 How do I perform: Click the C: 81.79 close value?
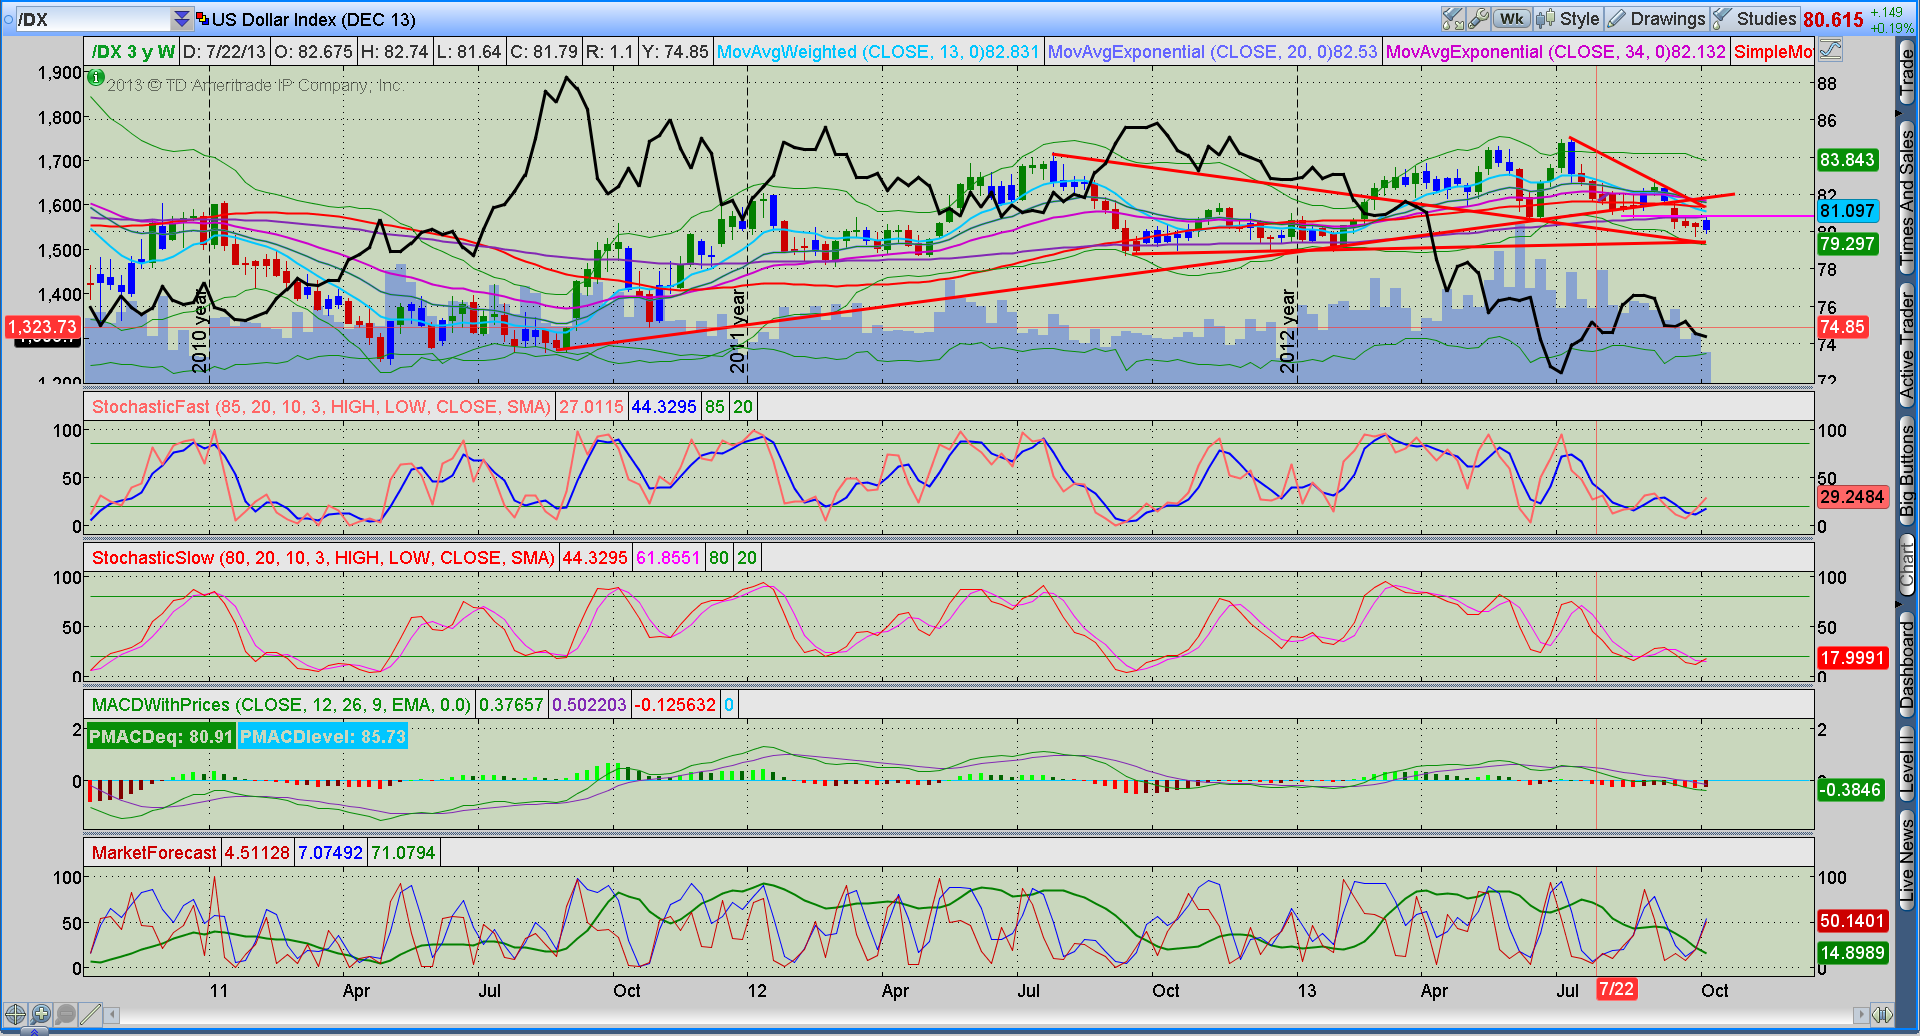coord(543,51)
